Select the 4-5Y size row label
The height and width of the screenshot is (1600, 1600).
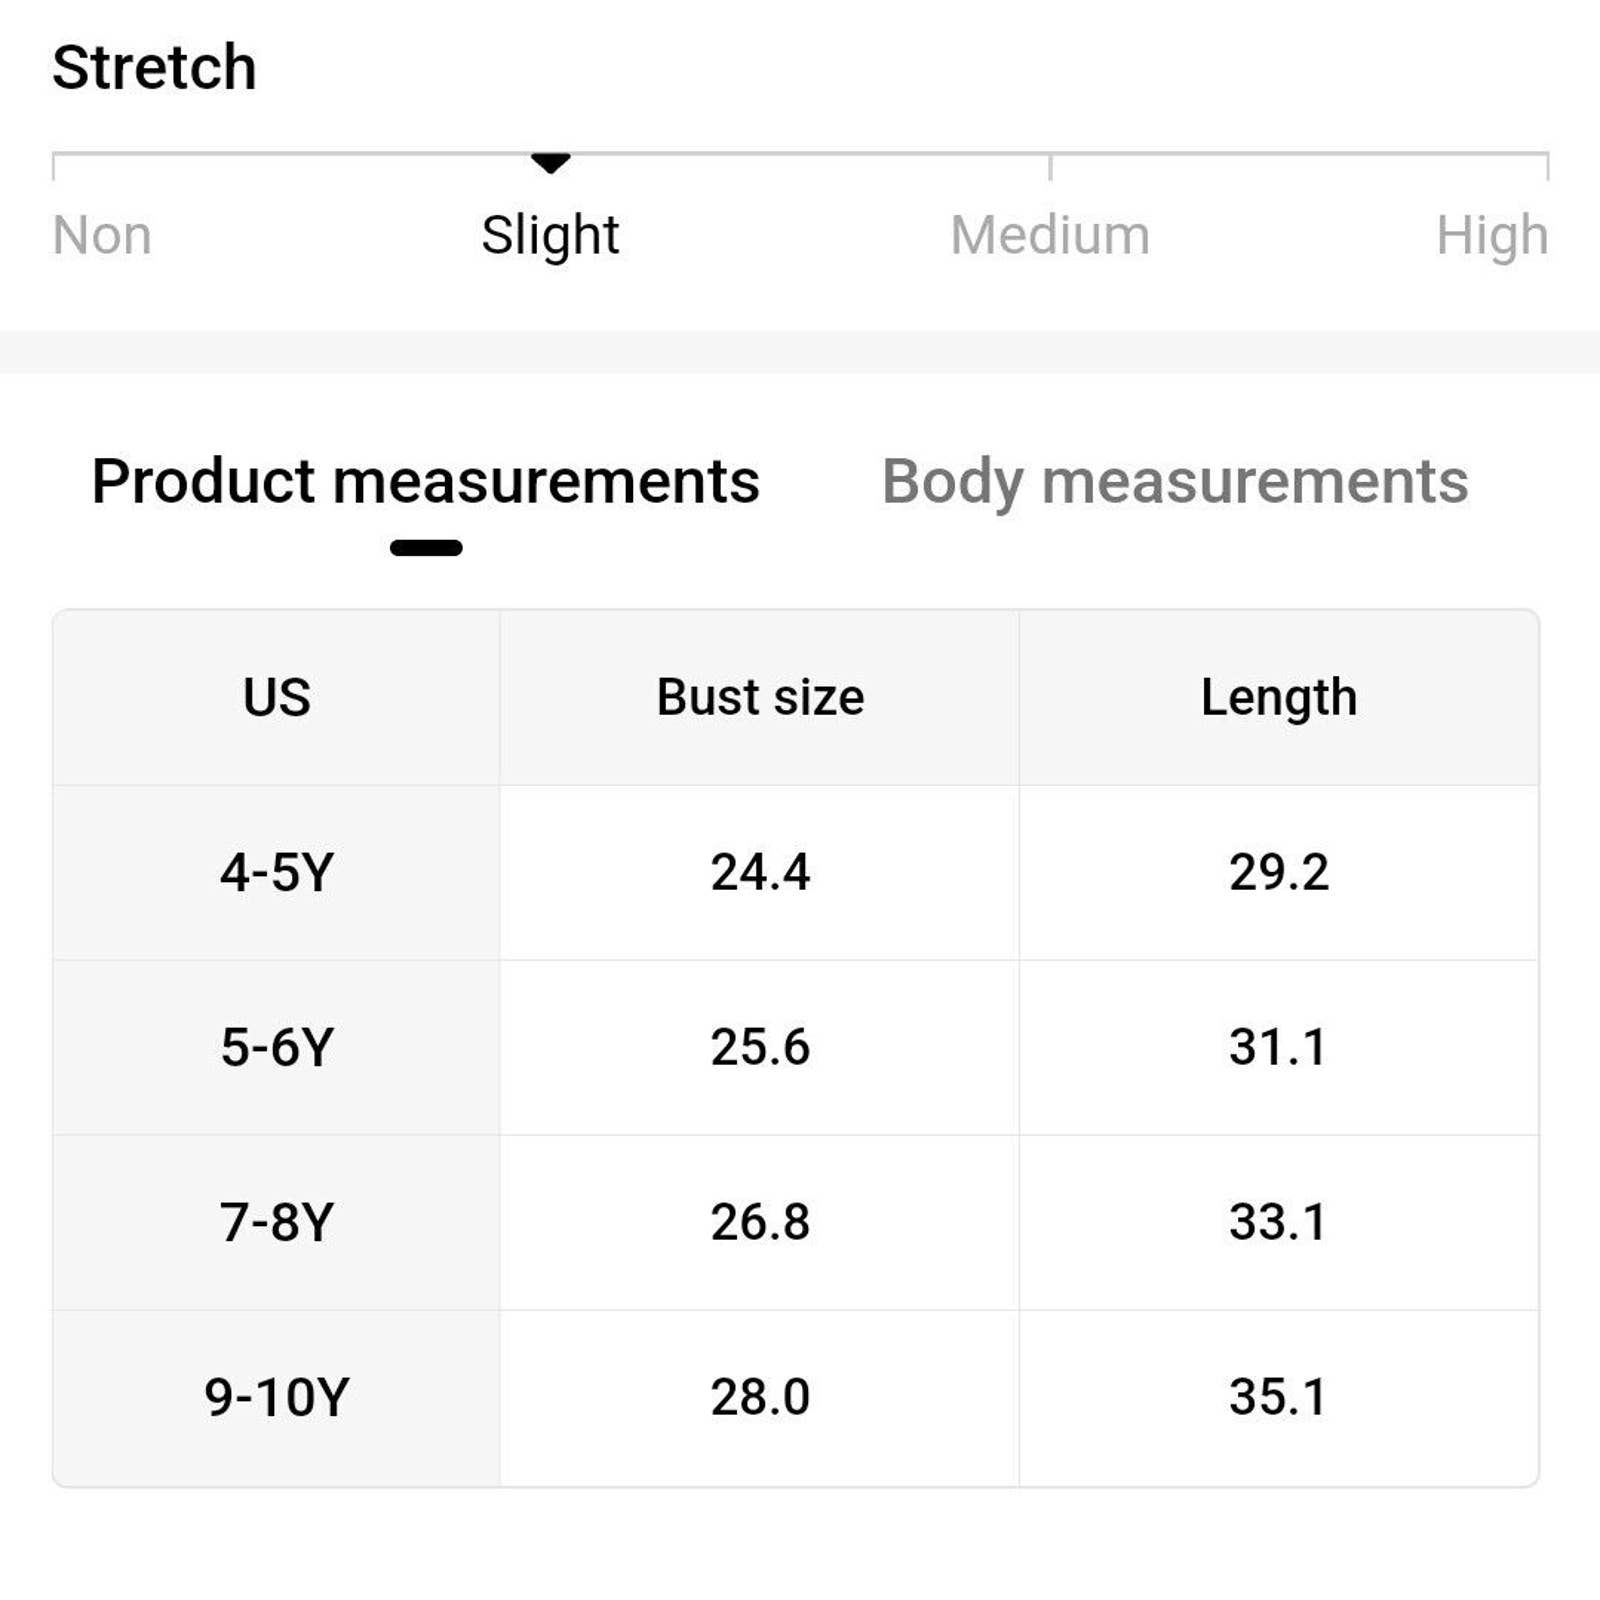(x=277, y=872)
